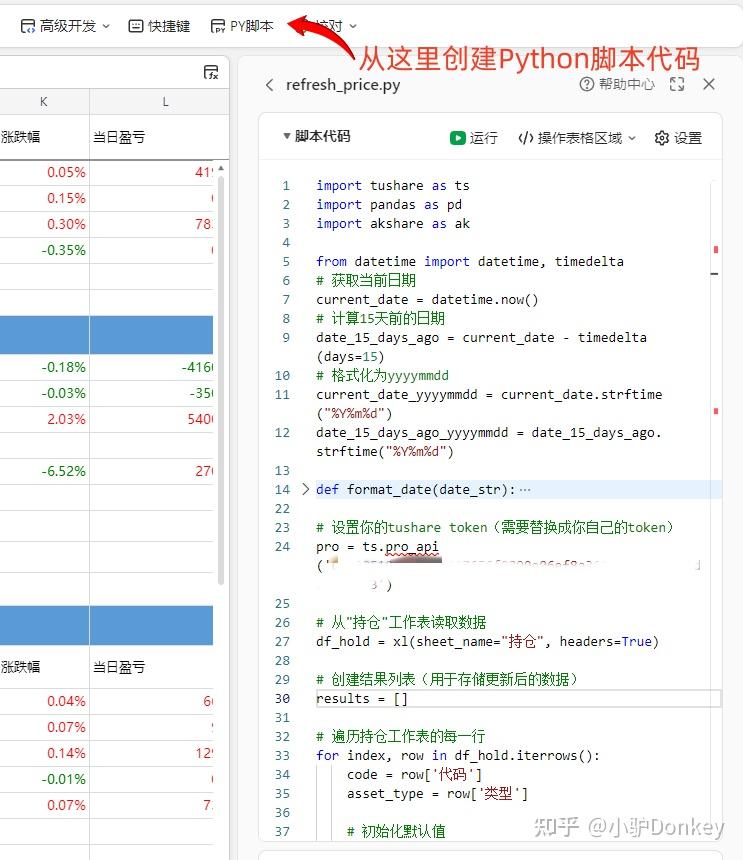Image resolution: width=743 pixels, height=860 pixels.
Task: Click line number 14 in gutter
Action: pyautogui.click(x=282, y=489)
